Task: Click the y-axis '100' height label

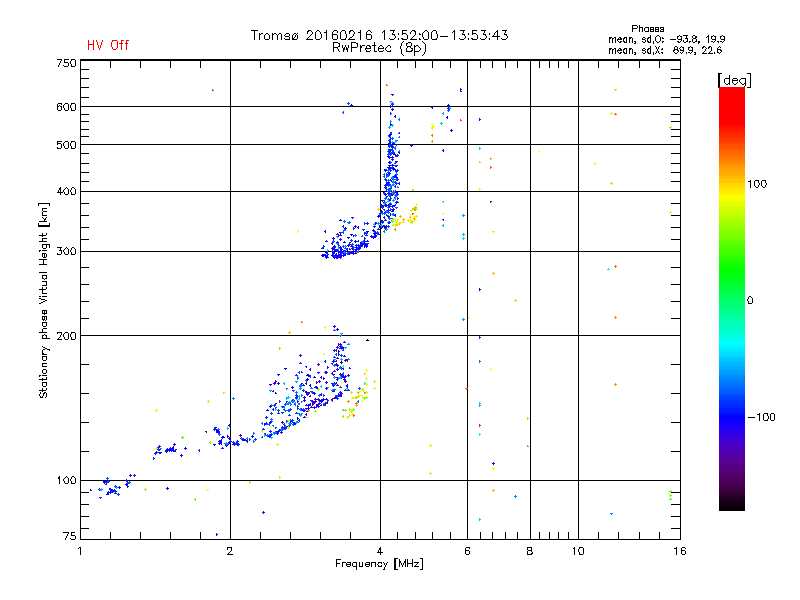Action: [x=66, y=480]
